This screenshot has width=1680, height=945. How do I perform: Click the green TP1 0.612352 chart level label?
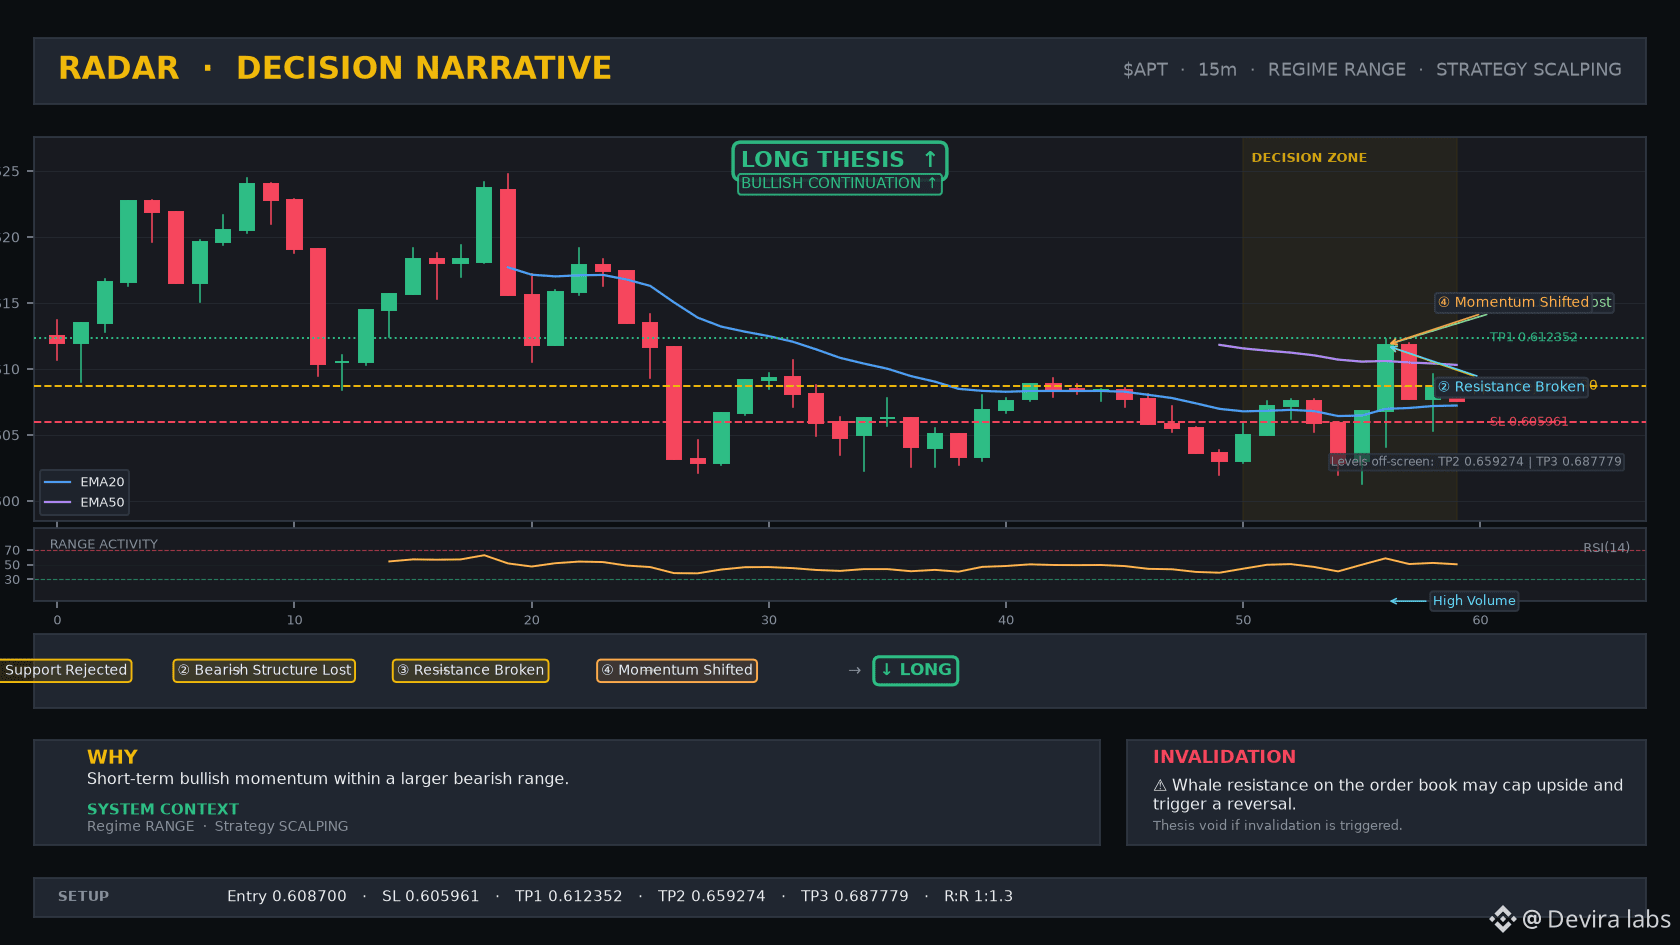pos(1533,337)
